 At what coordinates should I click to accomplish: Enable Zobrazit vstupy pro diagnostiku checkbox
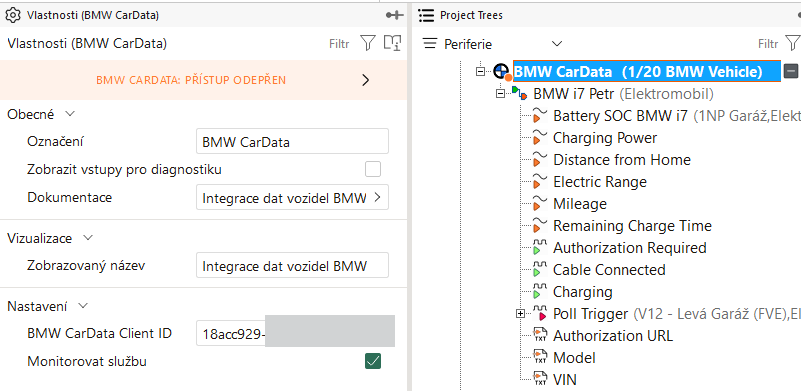tap(373, 169)
